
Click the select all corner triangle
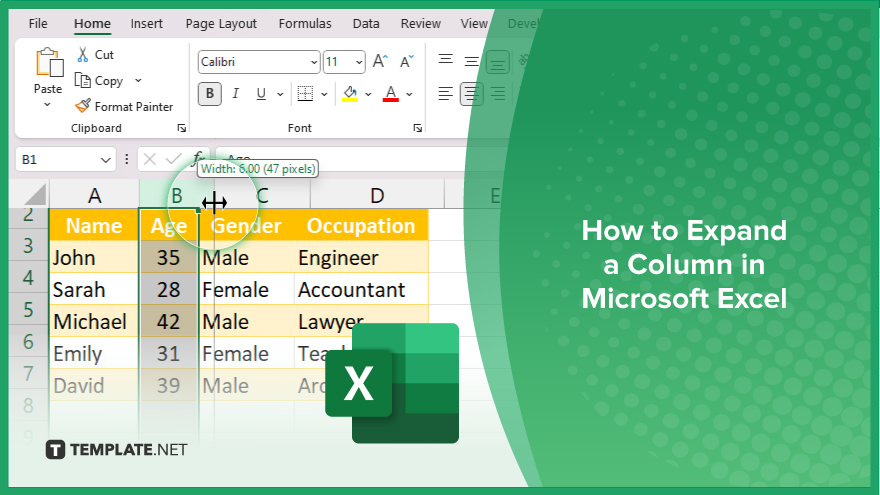tap(35, 195)
